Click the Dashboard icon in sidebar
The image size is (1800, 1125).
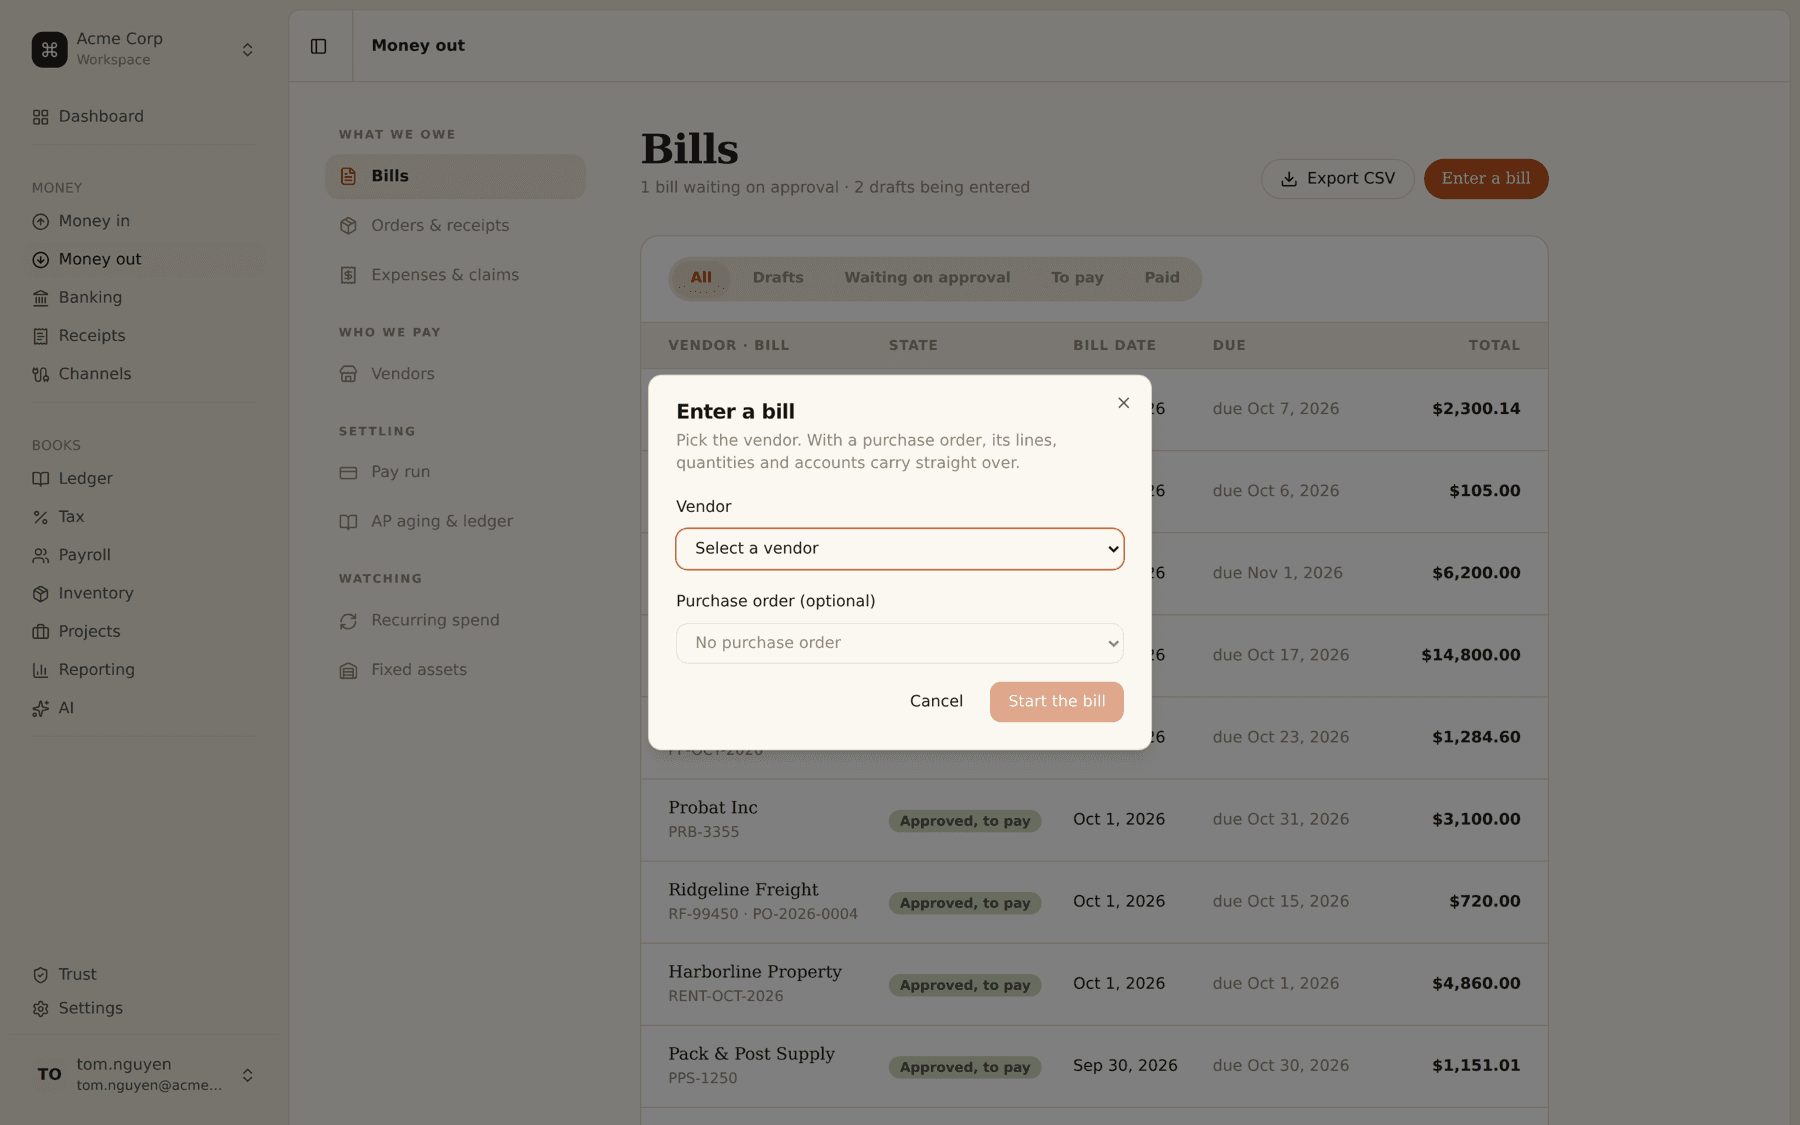point(40,117)
